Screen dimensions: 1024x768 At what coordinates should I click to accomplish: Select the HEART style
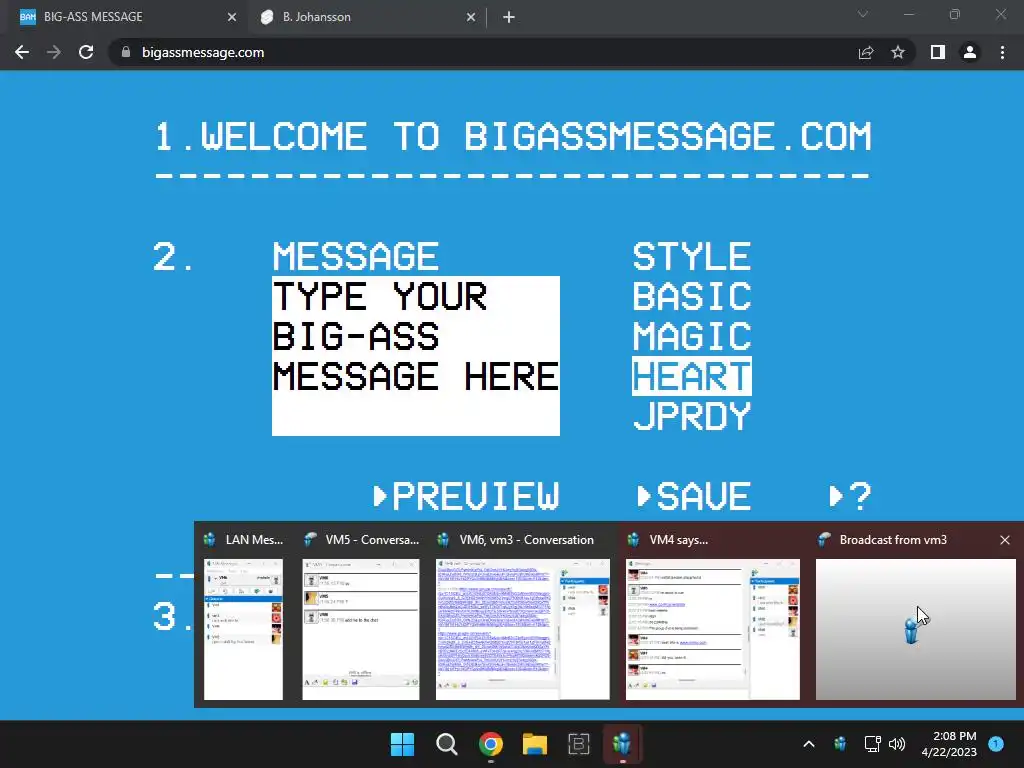(x=692, y=376)
